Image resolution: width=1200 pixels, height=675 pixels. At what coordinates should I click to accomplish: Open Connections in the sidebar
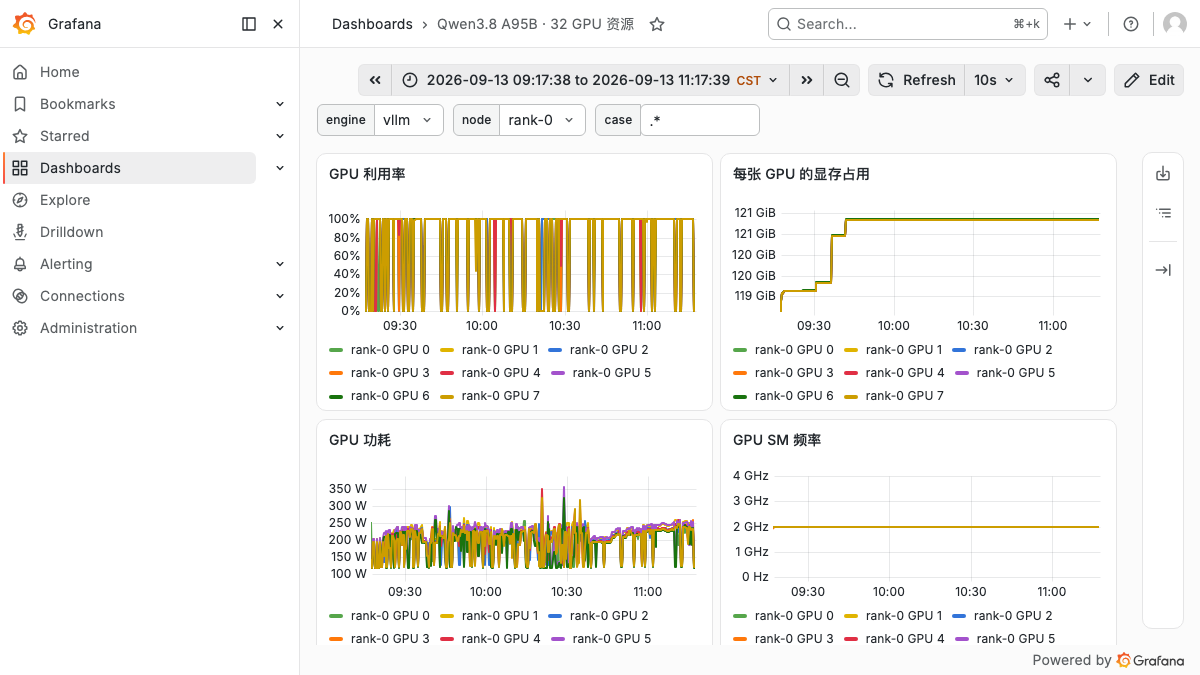82,296
